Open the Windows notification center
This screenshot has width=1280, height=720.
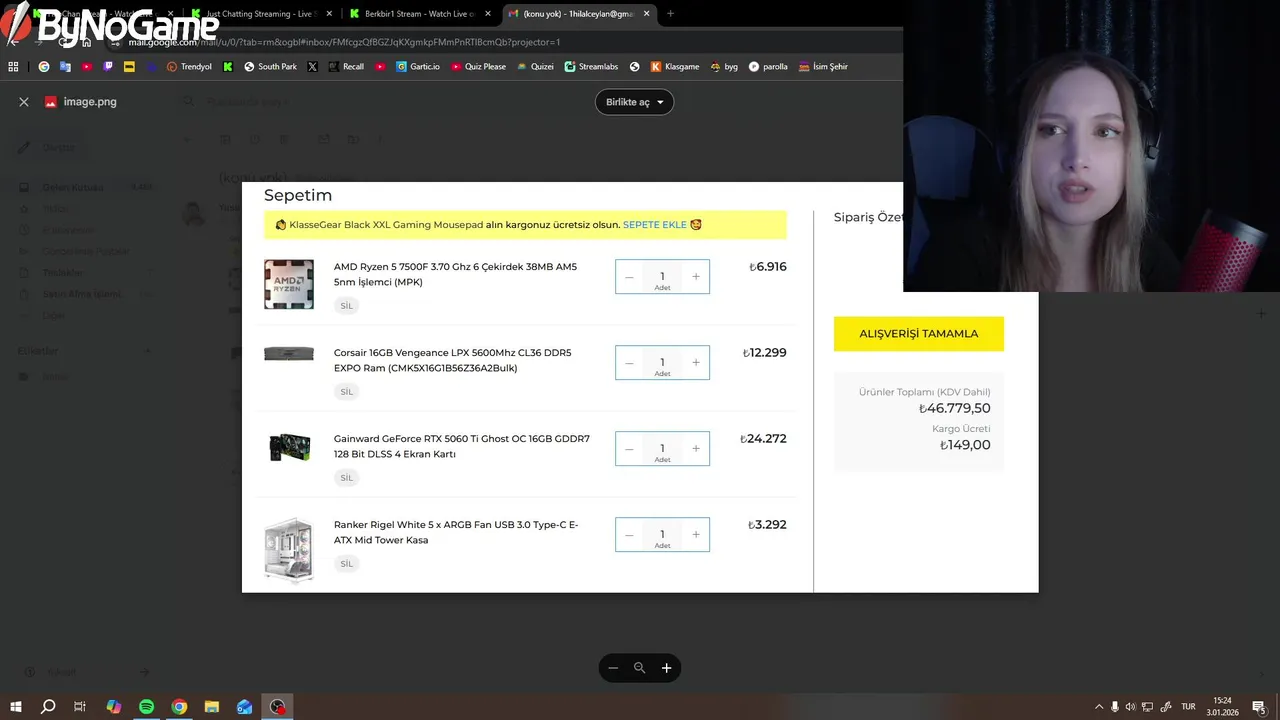click(x=1259, y=706)
